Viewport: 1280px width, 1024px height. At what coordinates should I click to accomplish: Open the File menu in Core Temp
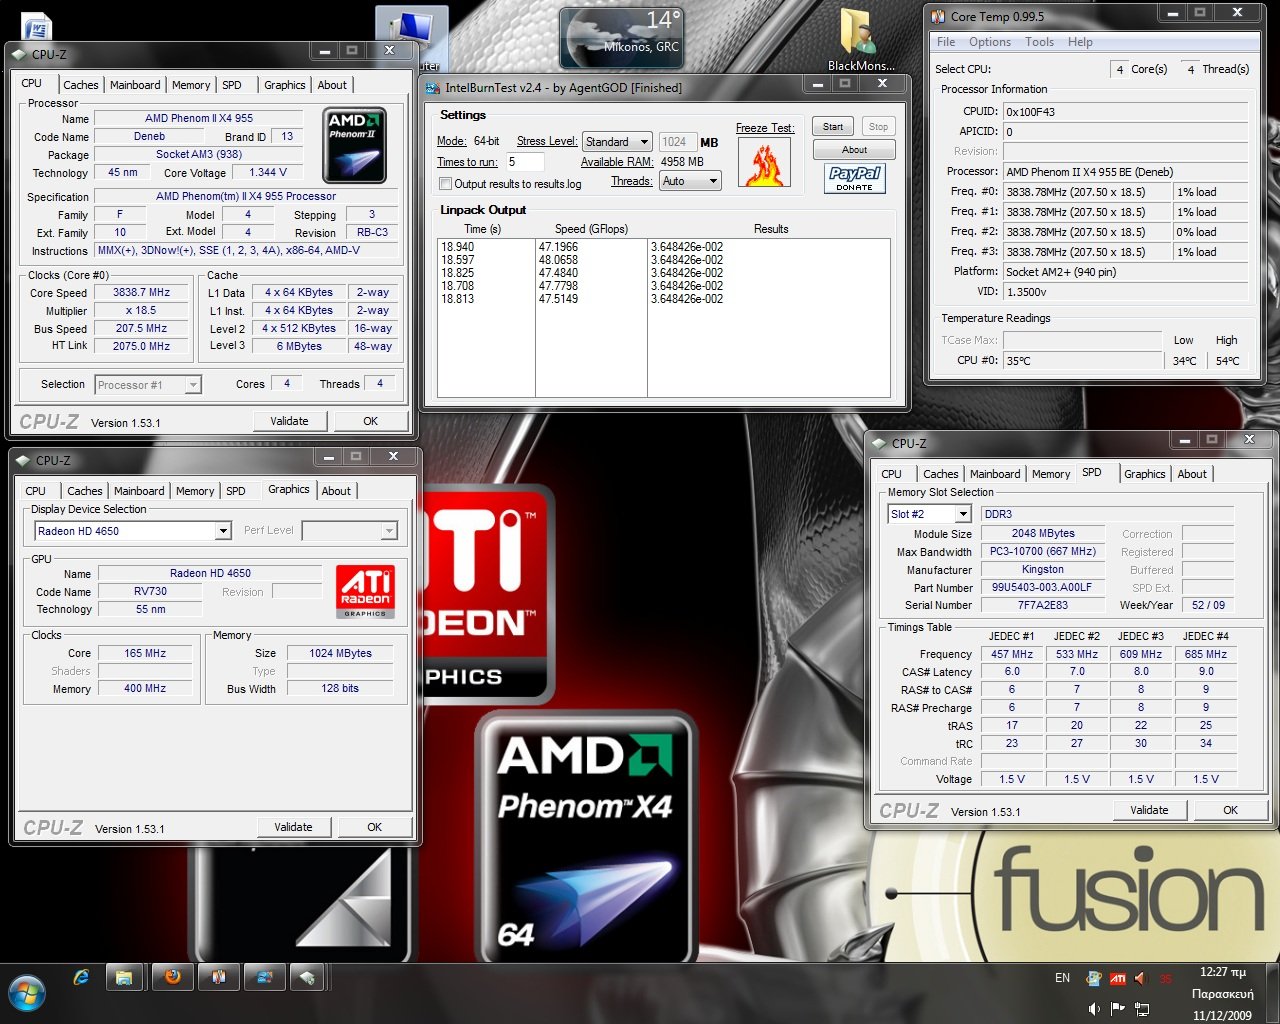tap(946, 42)
